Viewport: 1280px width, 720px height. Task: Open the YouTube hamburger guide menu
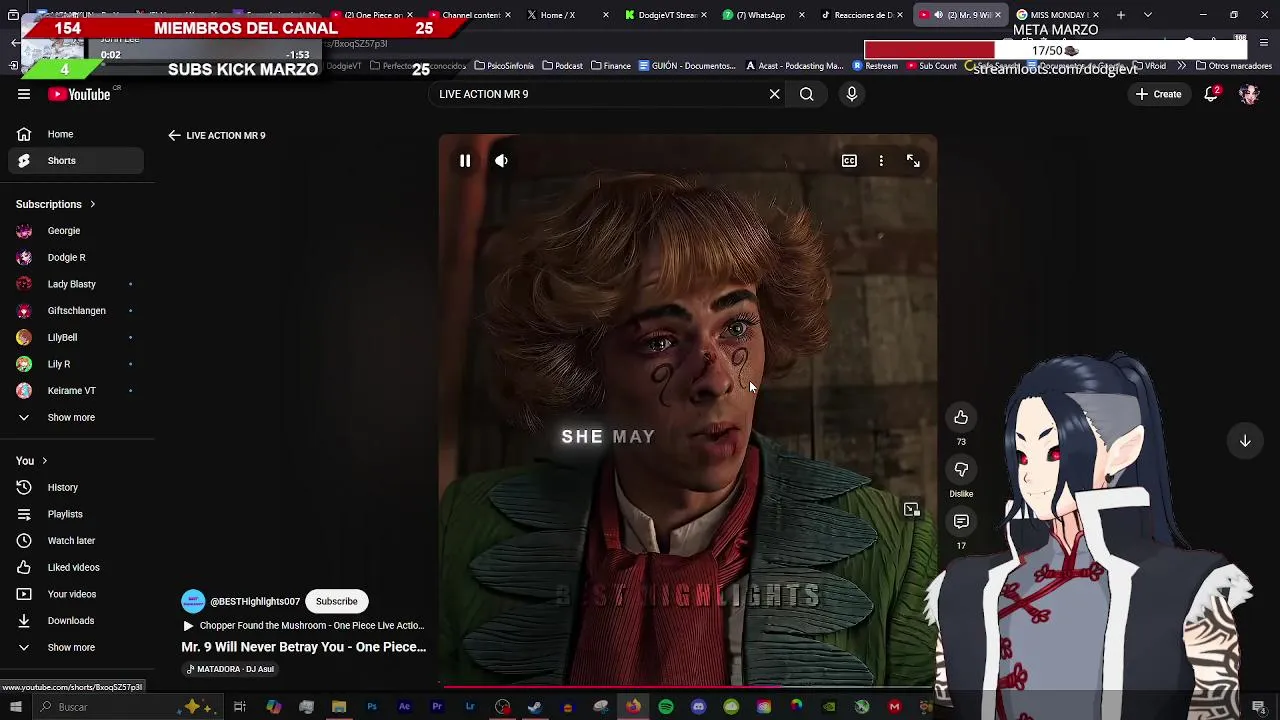pyautogui.click(x=24, y=94)
